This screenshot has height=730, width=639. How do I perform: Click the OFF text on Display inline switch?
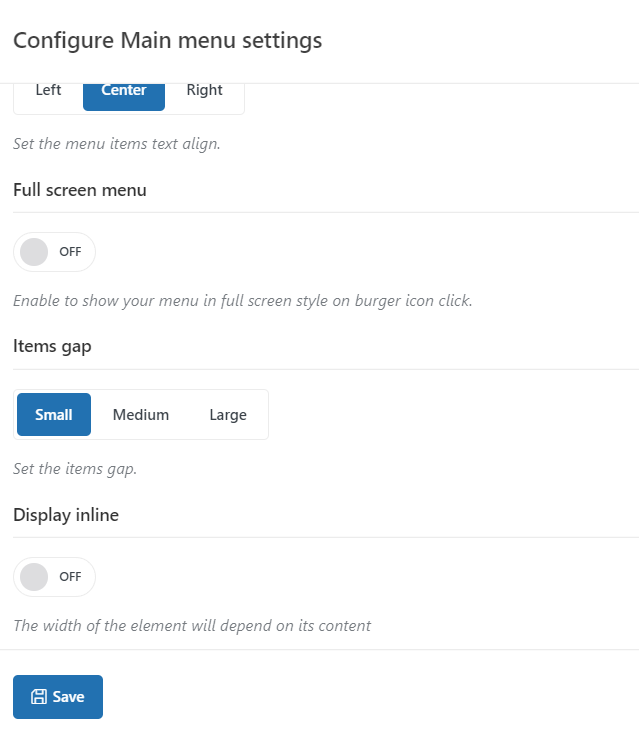pos(70,577)
